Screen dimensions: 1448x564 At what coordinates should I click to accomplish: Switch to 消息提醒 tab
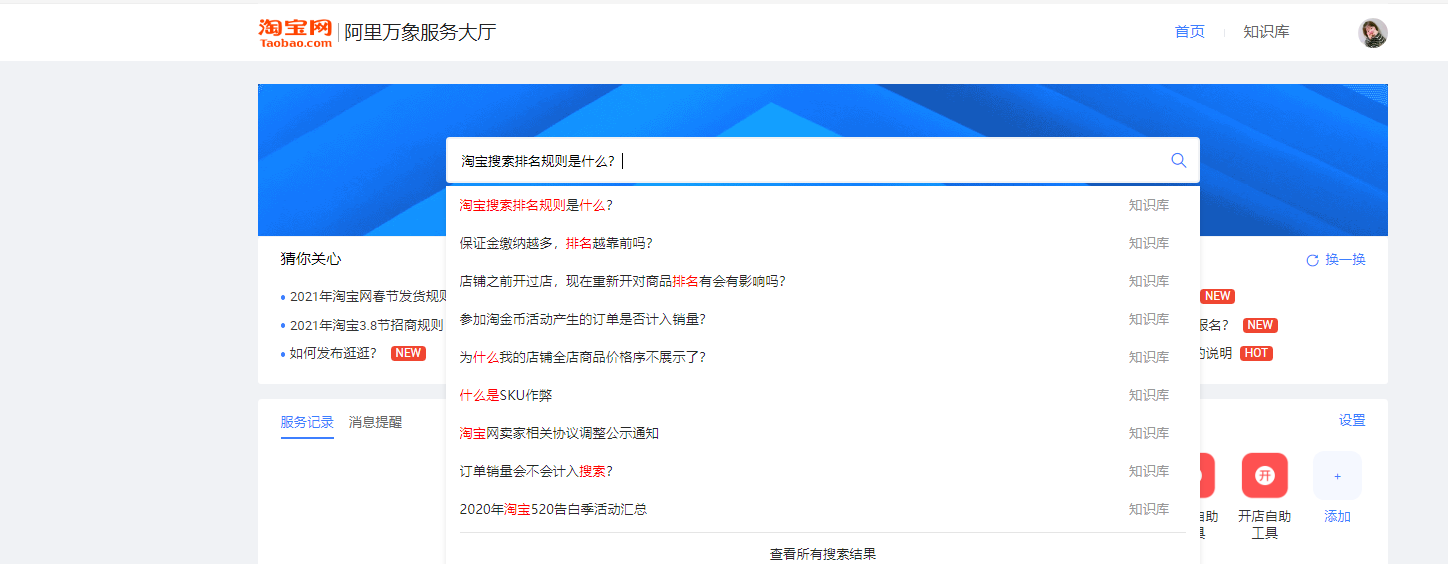pos(375,422)
